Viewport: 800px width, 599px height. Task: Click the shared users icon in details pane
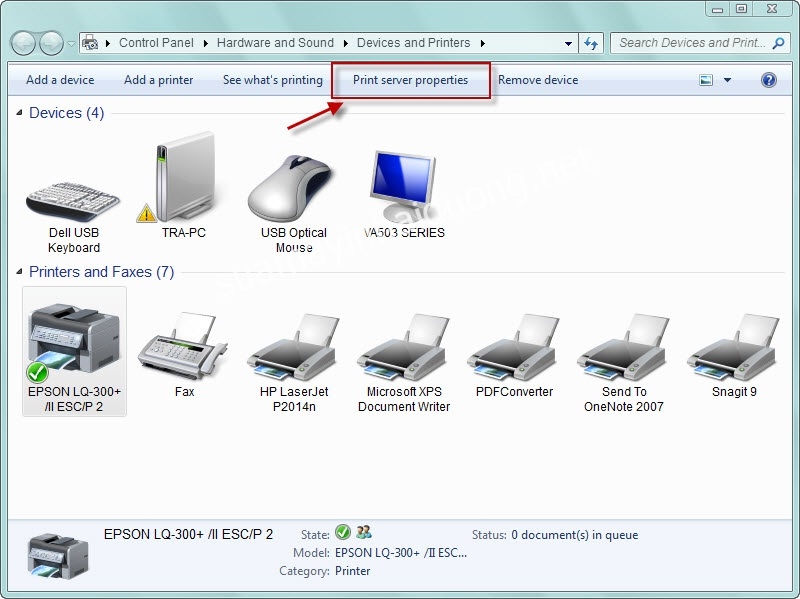click(x=364, y=532)
